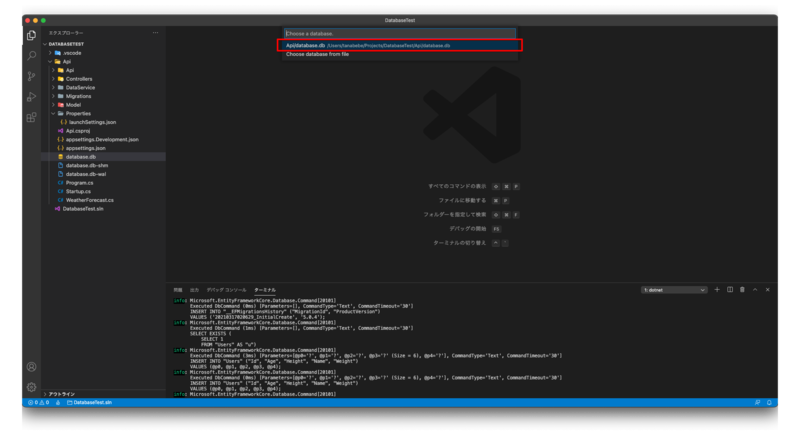The width and height of the screenshot is (800, 436).
Task: Click the ファイルに移動する shortcut hint
Action: coord(462,200)
